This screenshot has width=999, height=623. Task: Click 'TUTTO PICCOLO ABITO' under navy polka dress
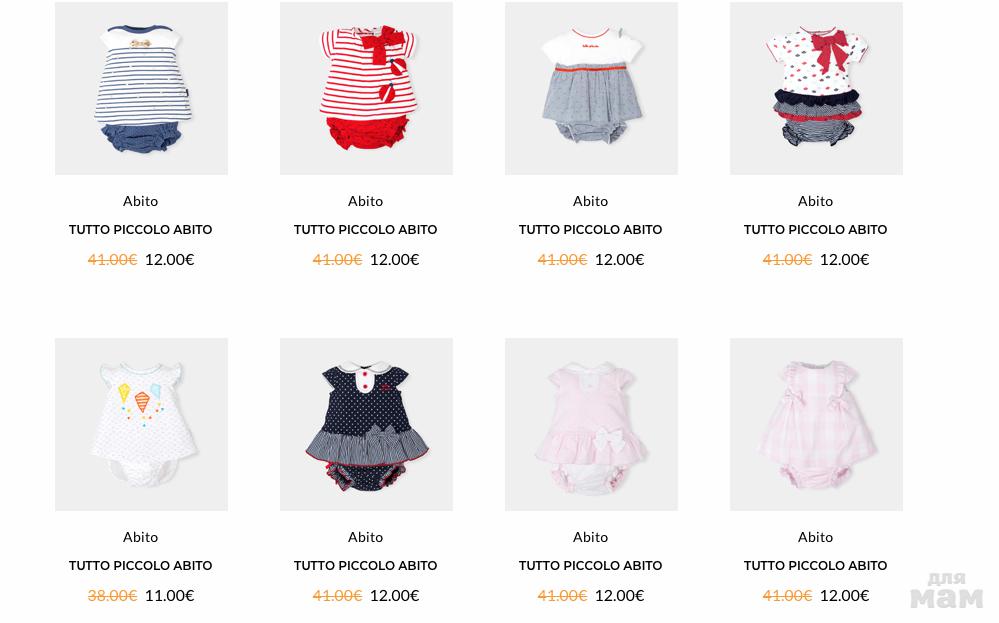click(366, 566)
